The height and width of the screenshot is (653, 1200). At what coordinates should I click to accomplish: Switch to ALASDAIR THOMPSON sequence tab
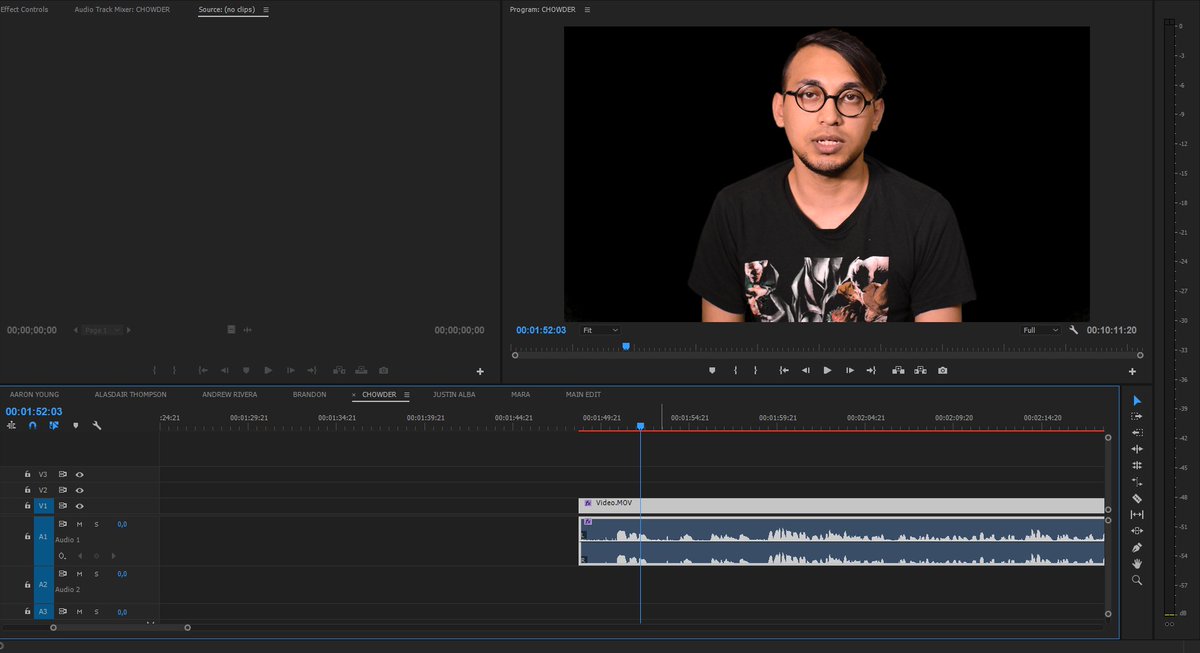132,394
